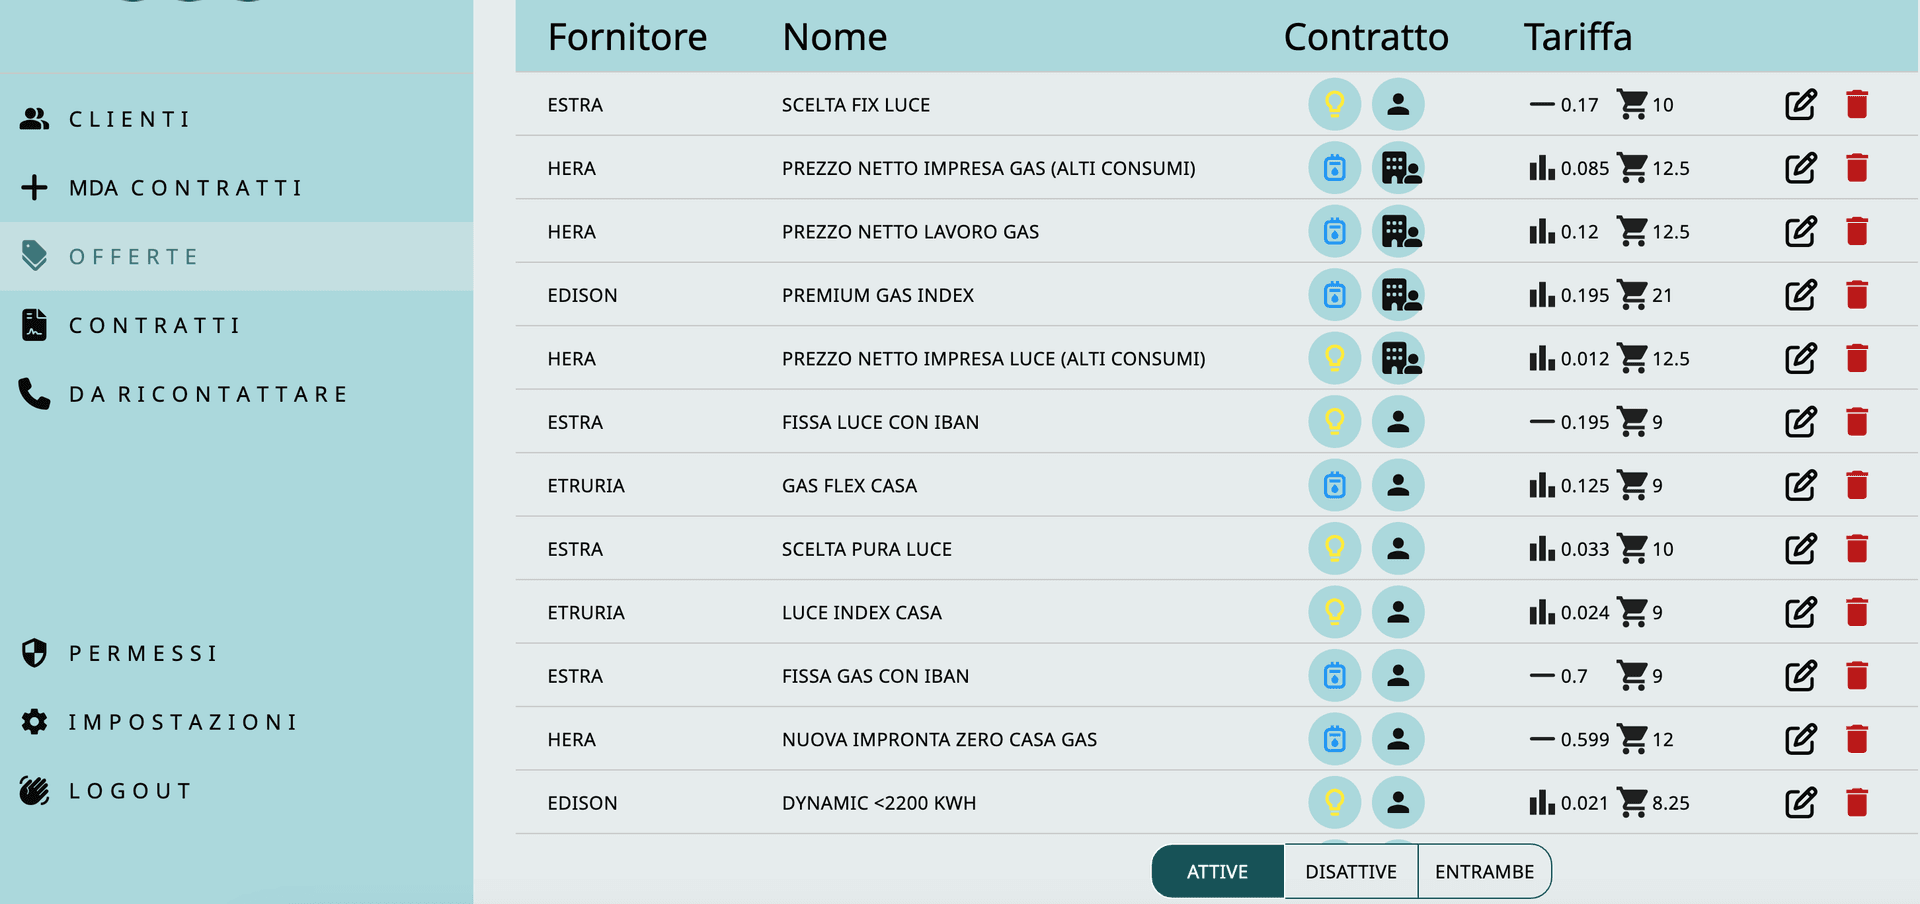Click Logout in the sidebar
This screenshot has width=1920, height=904.
click(x=236, y=791)
